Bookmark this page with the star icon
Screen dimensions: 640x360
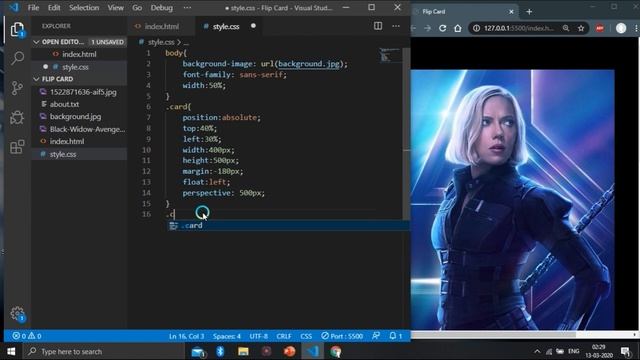[x=581, y=28]
